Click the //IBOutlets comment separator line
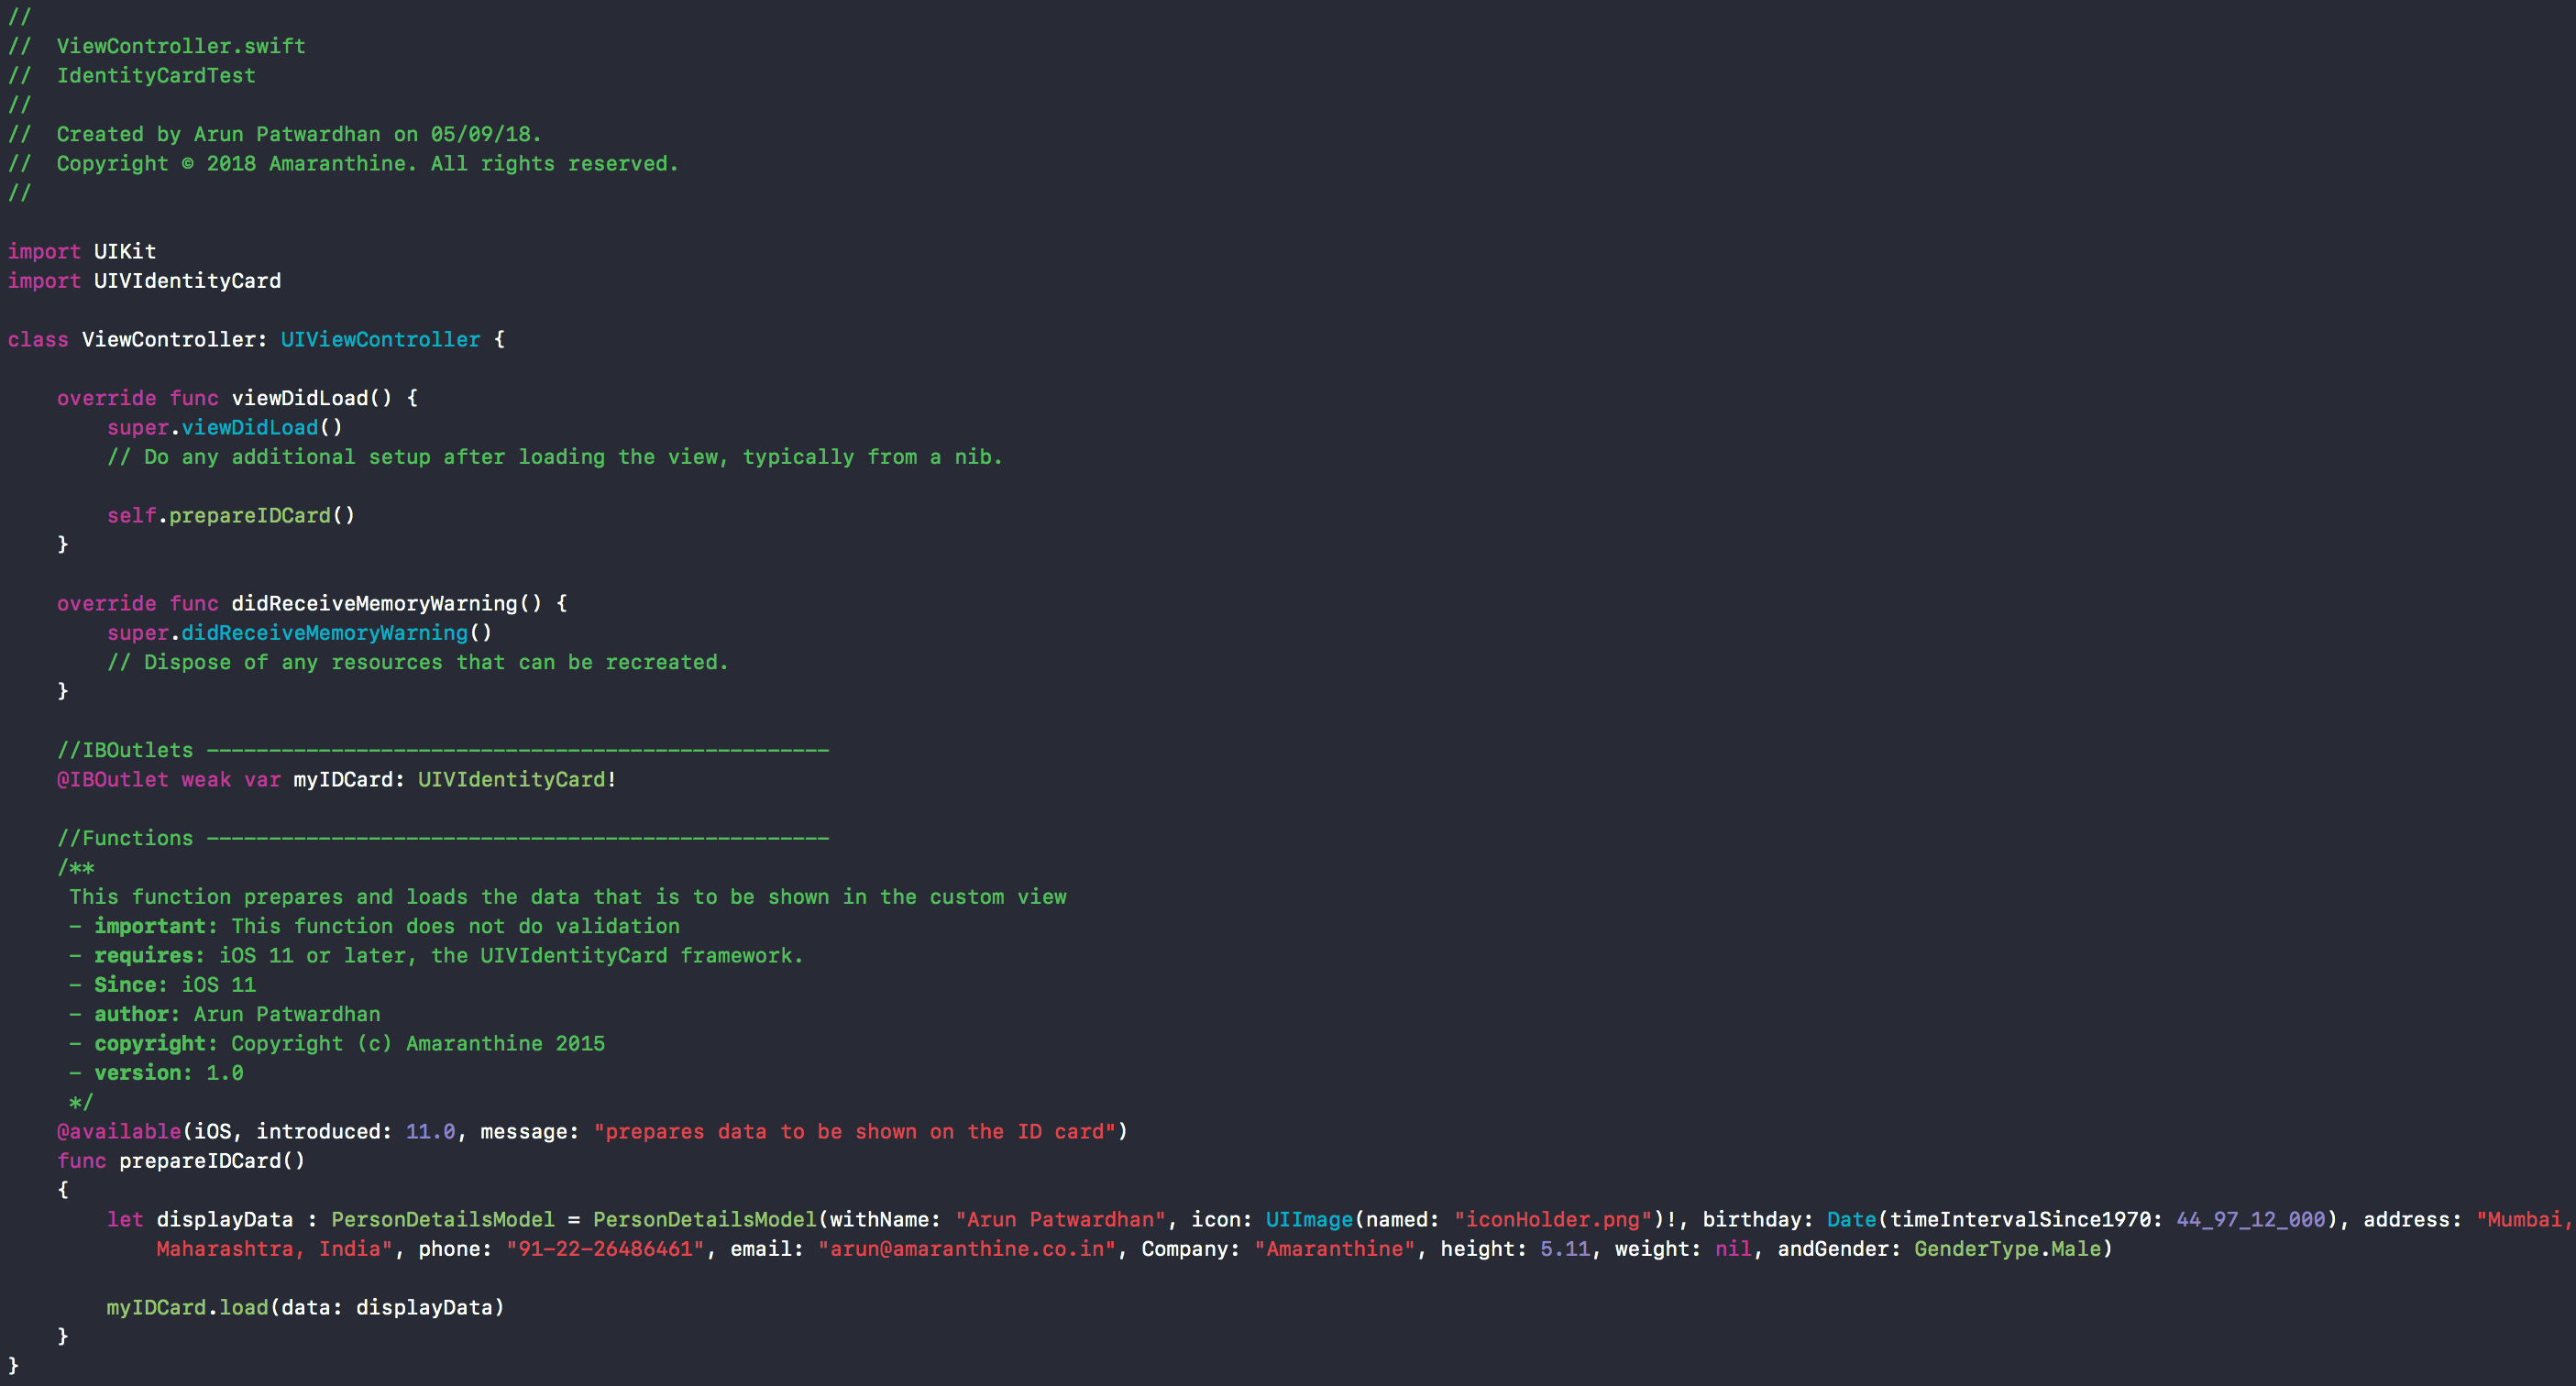This screenshot has width=2576, height=1386. point(442,751)
